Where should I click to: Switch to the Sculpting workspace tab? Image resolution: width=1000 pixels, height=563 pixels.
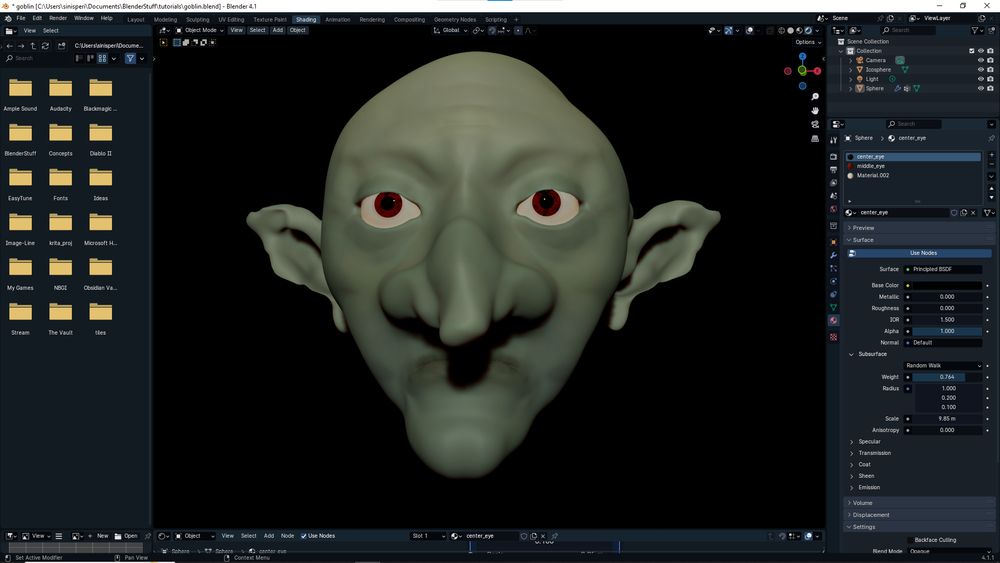(197, 20)
